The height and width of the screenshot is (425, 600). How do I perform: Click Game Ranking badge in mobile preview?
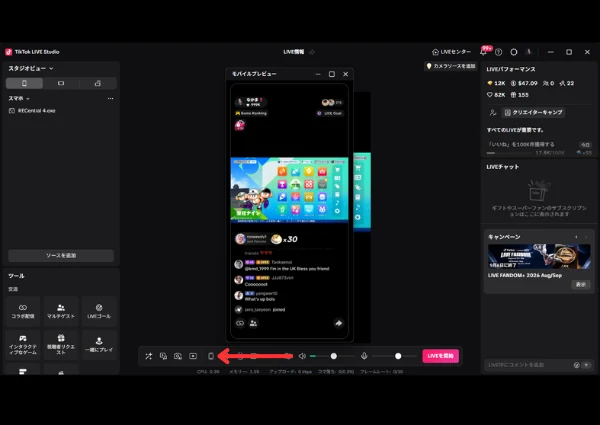[251, 113]
